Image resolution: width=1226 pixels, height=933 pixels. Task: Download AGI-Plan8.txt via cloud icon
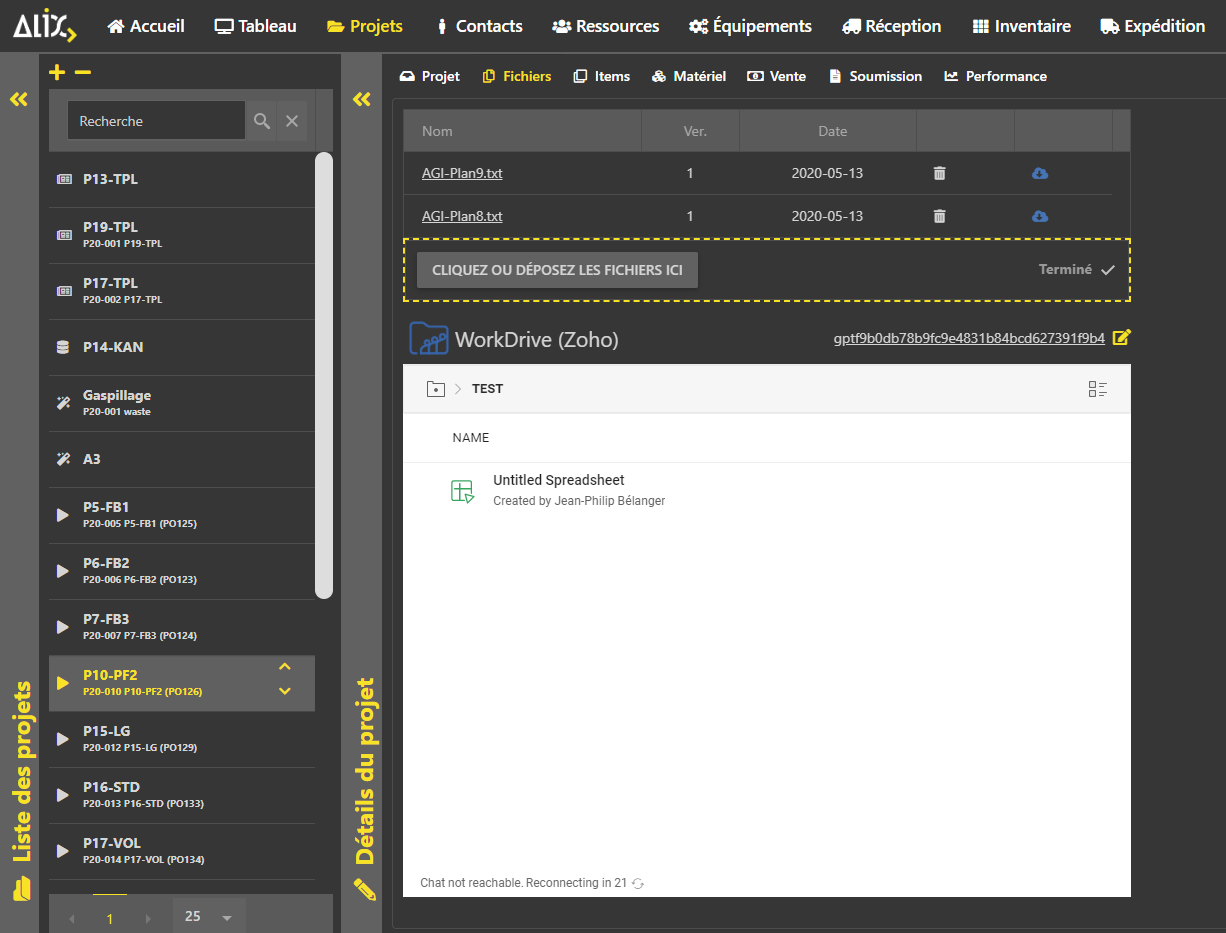(x=1040, y=216)
